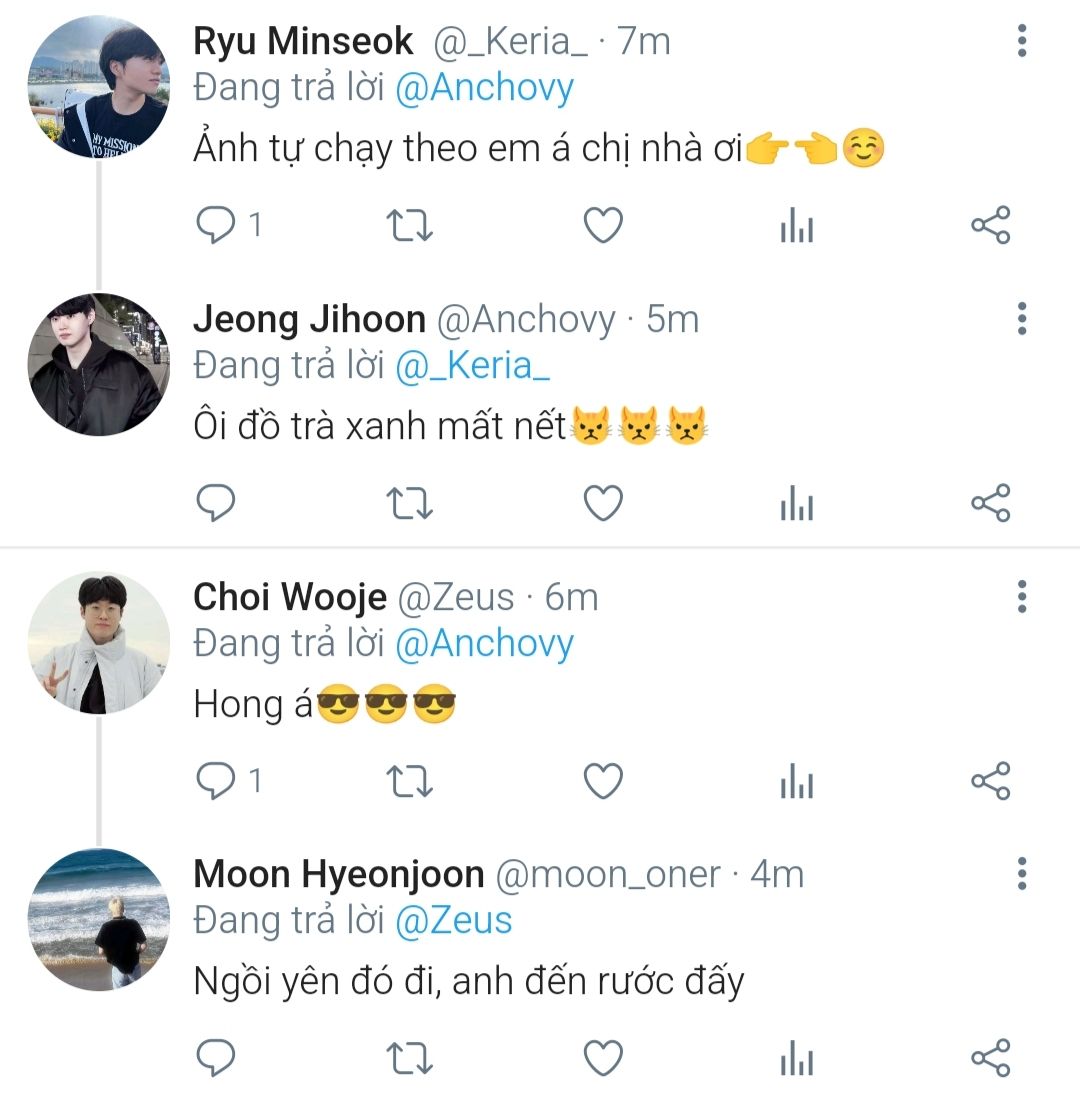Open the @_Keria_ mention link
This screenshot has height=1096, width=1080.
coord(473,366)
